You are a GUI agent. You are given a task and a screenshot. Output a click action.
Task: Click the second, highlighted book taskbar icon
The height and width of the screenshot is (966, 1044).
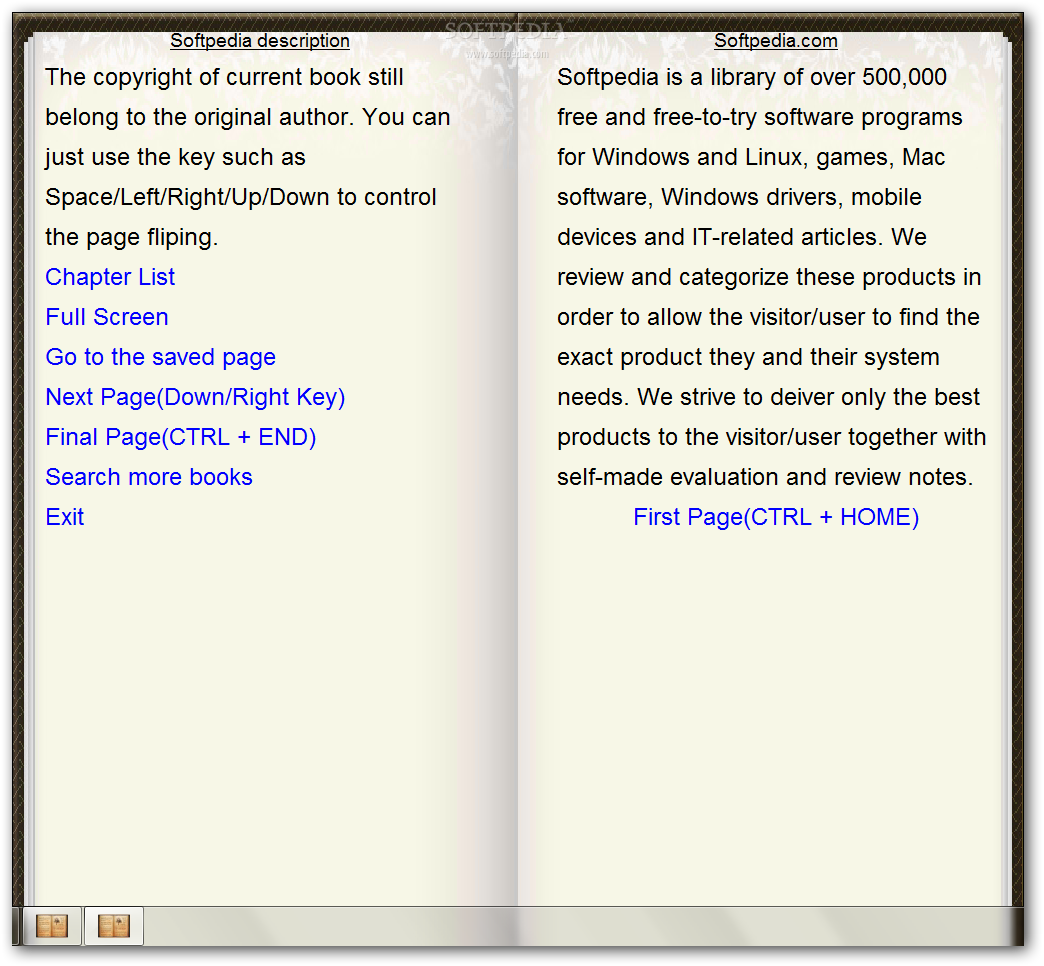tap(113, 926)
